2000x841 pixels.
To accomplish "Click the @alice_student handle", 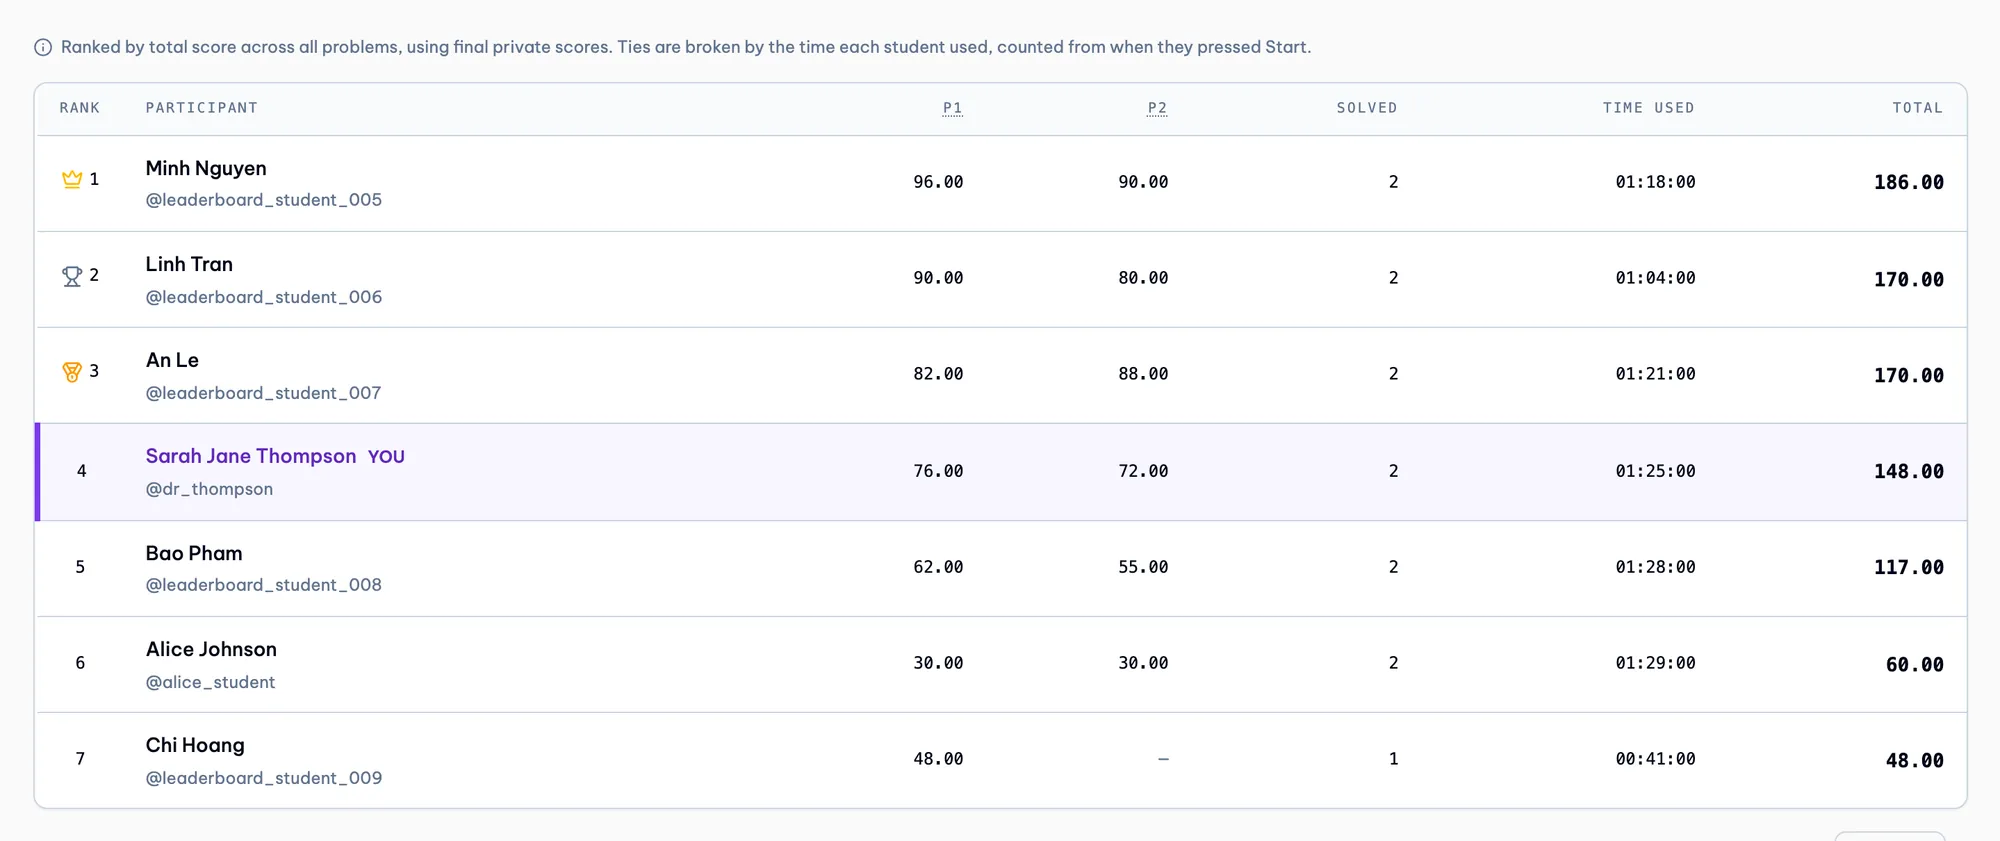I will 210,682.
